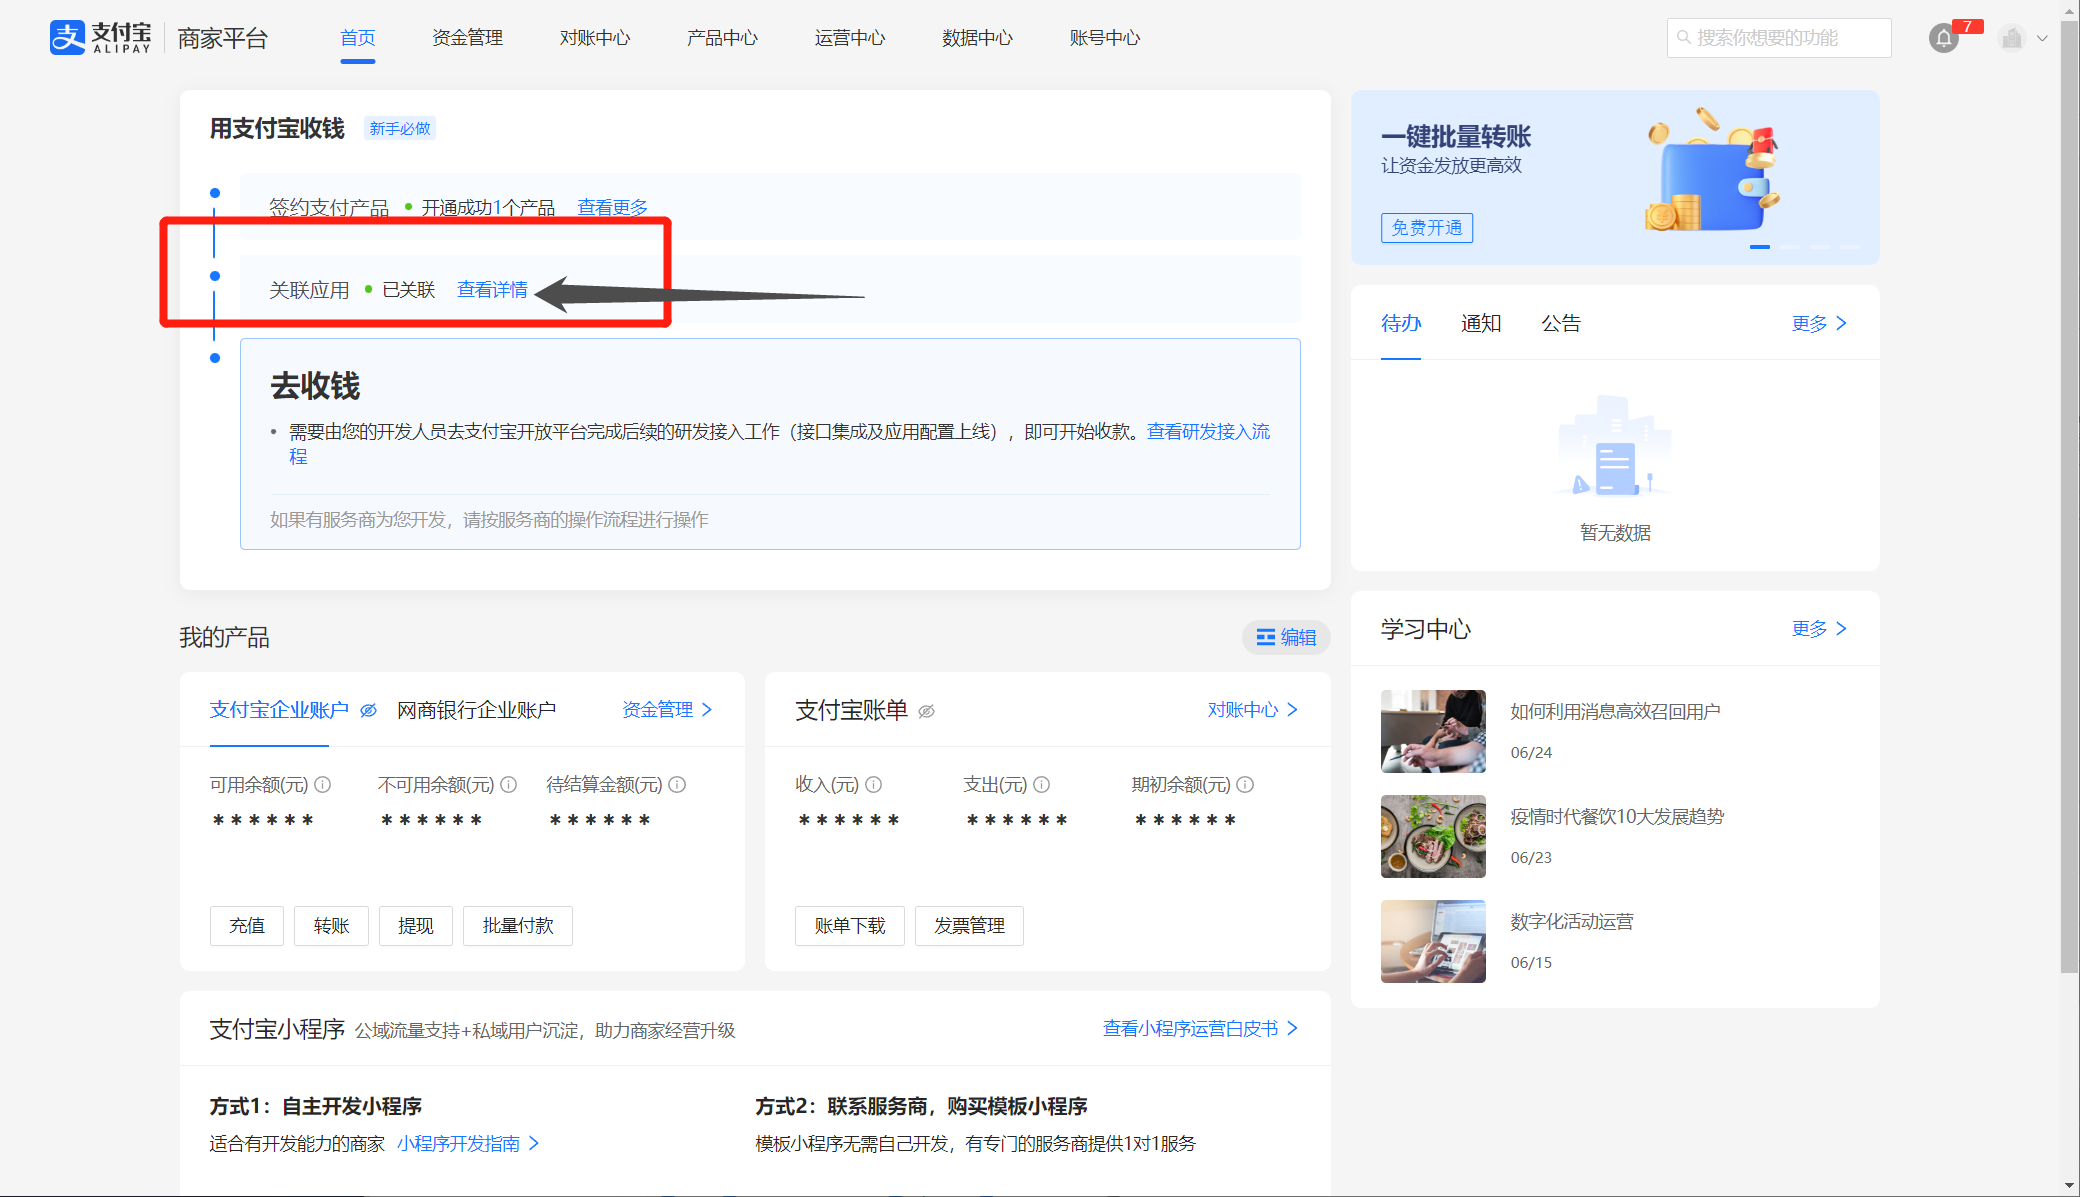Switch to the 待办 tab
This screenshot has width=2080, height=1197.
point(1401,323)
